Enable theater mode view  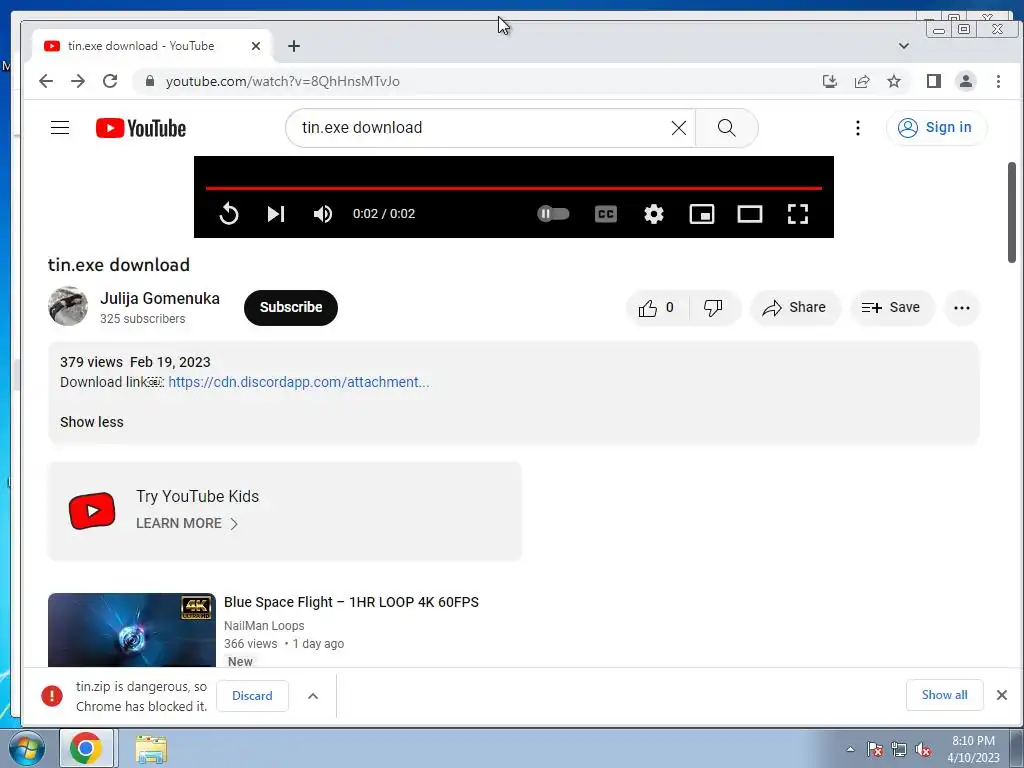pos(750,214)
